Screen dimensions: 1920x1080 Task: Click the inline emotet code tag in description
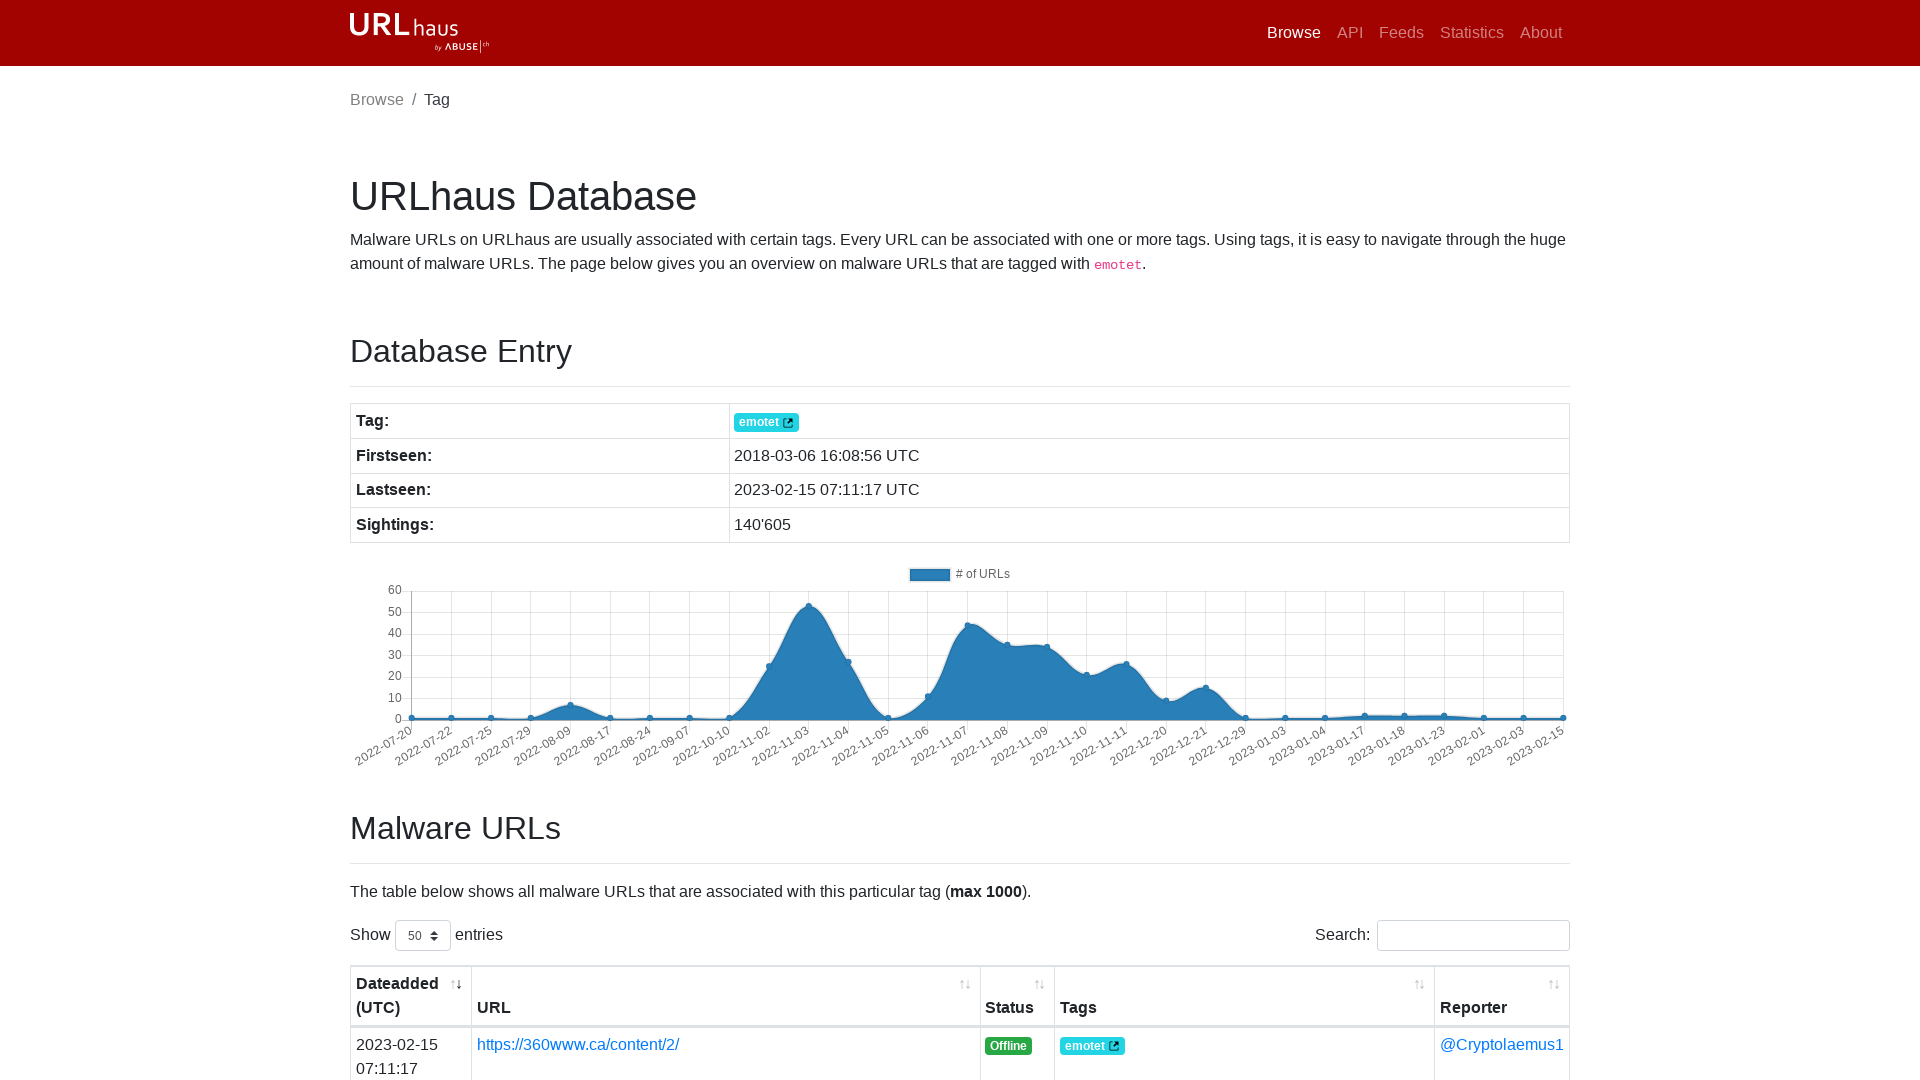click(x=1117, y=265)
